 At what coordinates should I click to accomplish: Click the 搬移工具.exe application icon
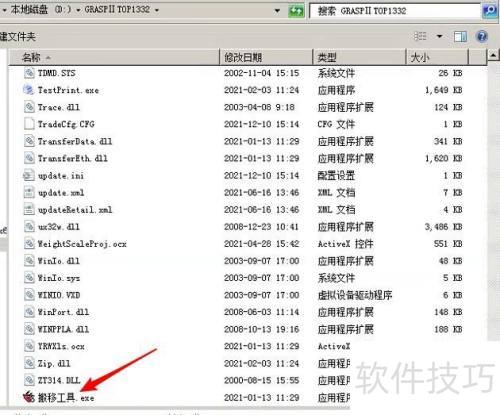click(29, 397)
